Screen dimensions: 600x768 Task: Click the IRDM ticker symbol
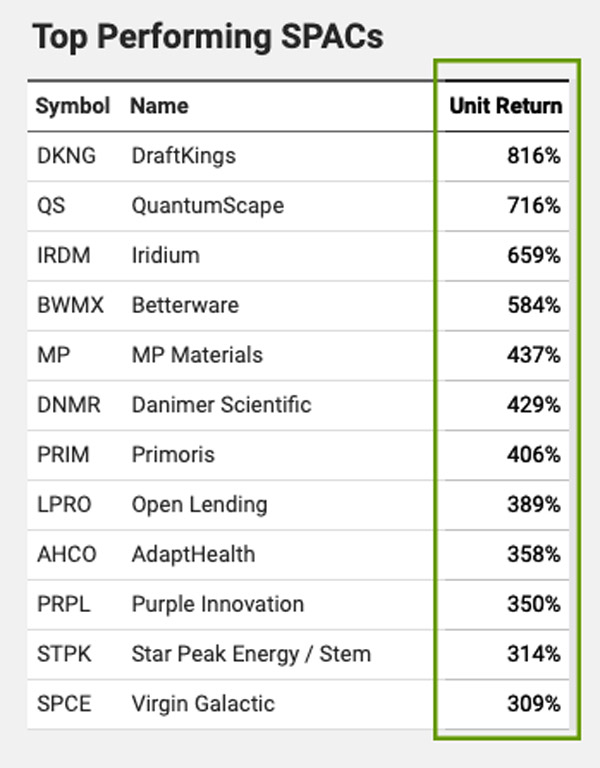click(63, 255)
